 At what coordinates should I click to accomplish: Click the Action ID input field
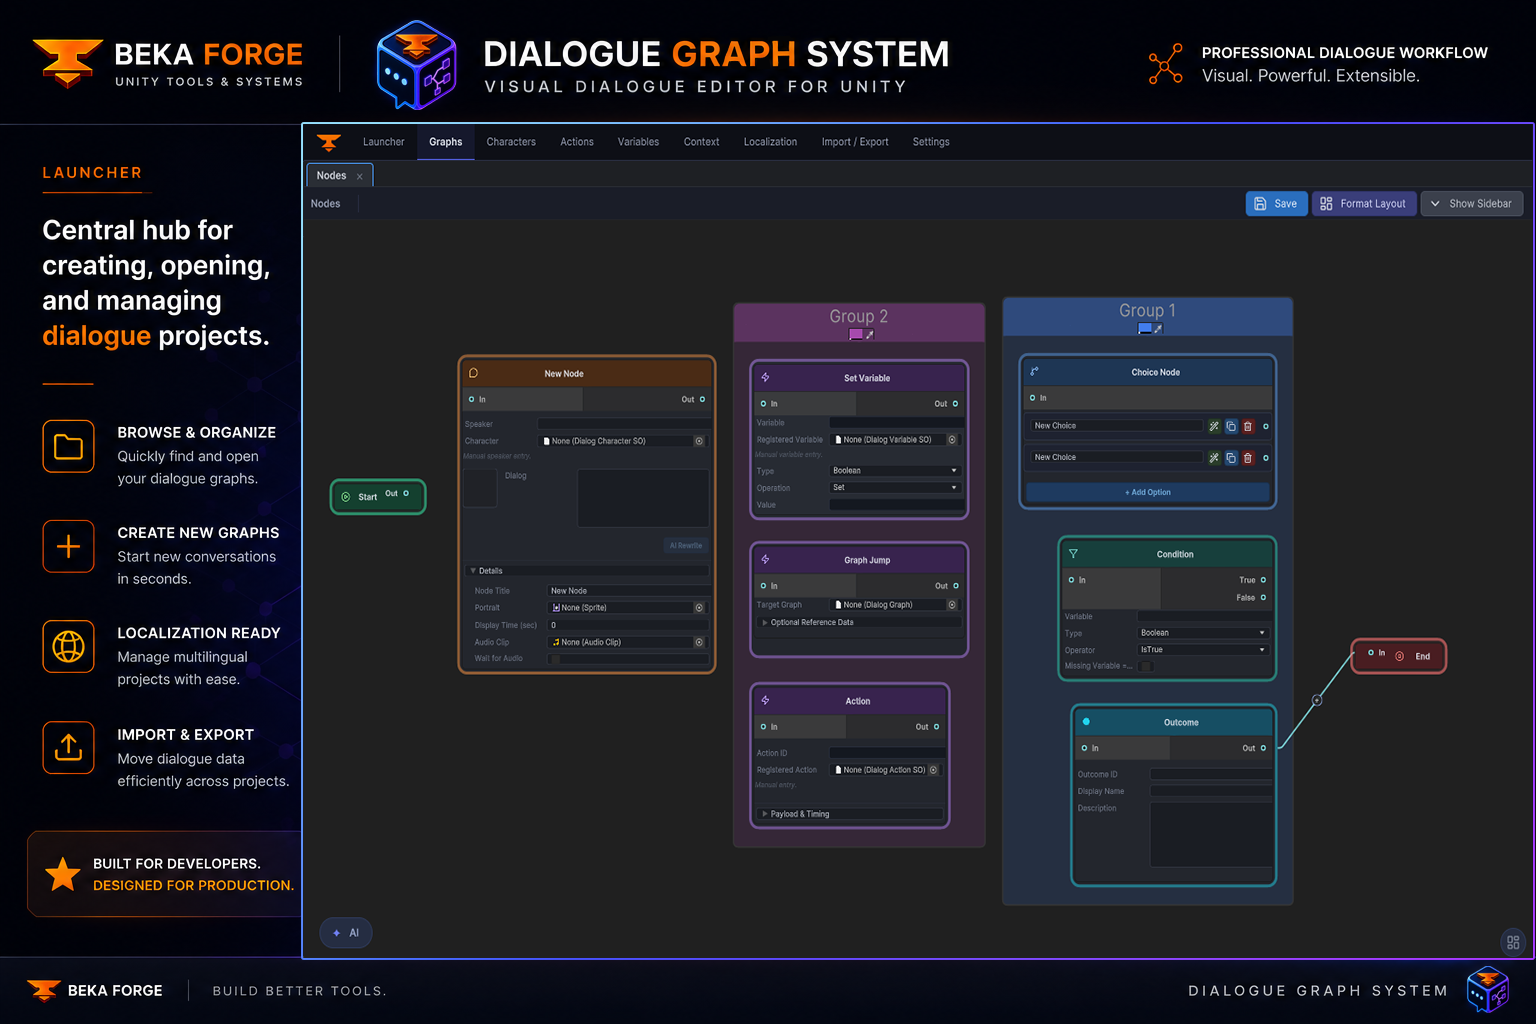point(887,753)
